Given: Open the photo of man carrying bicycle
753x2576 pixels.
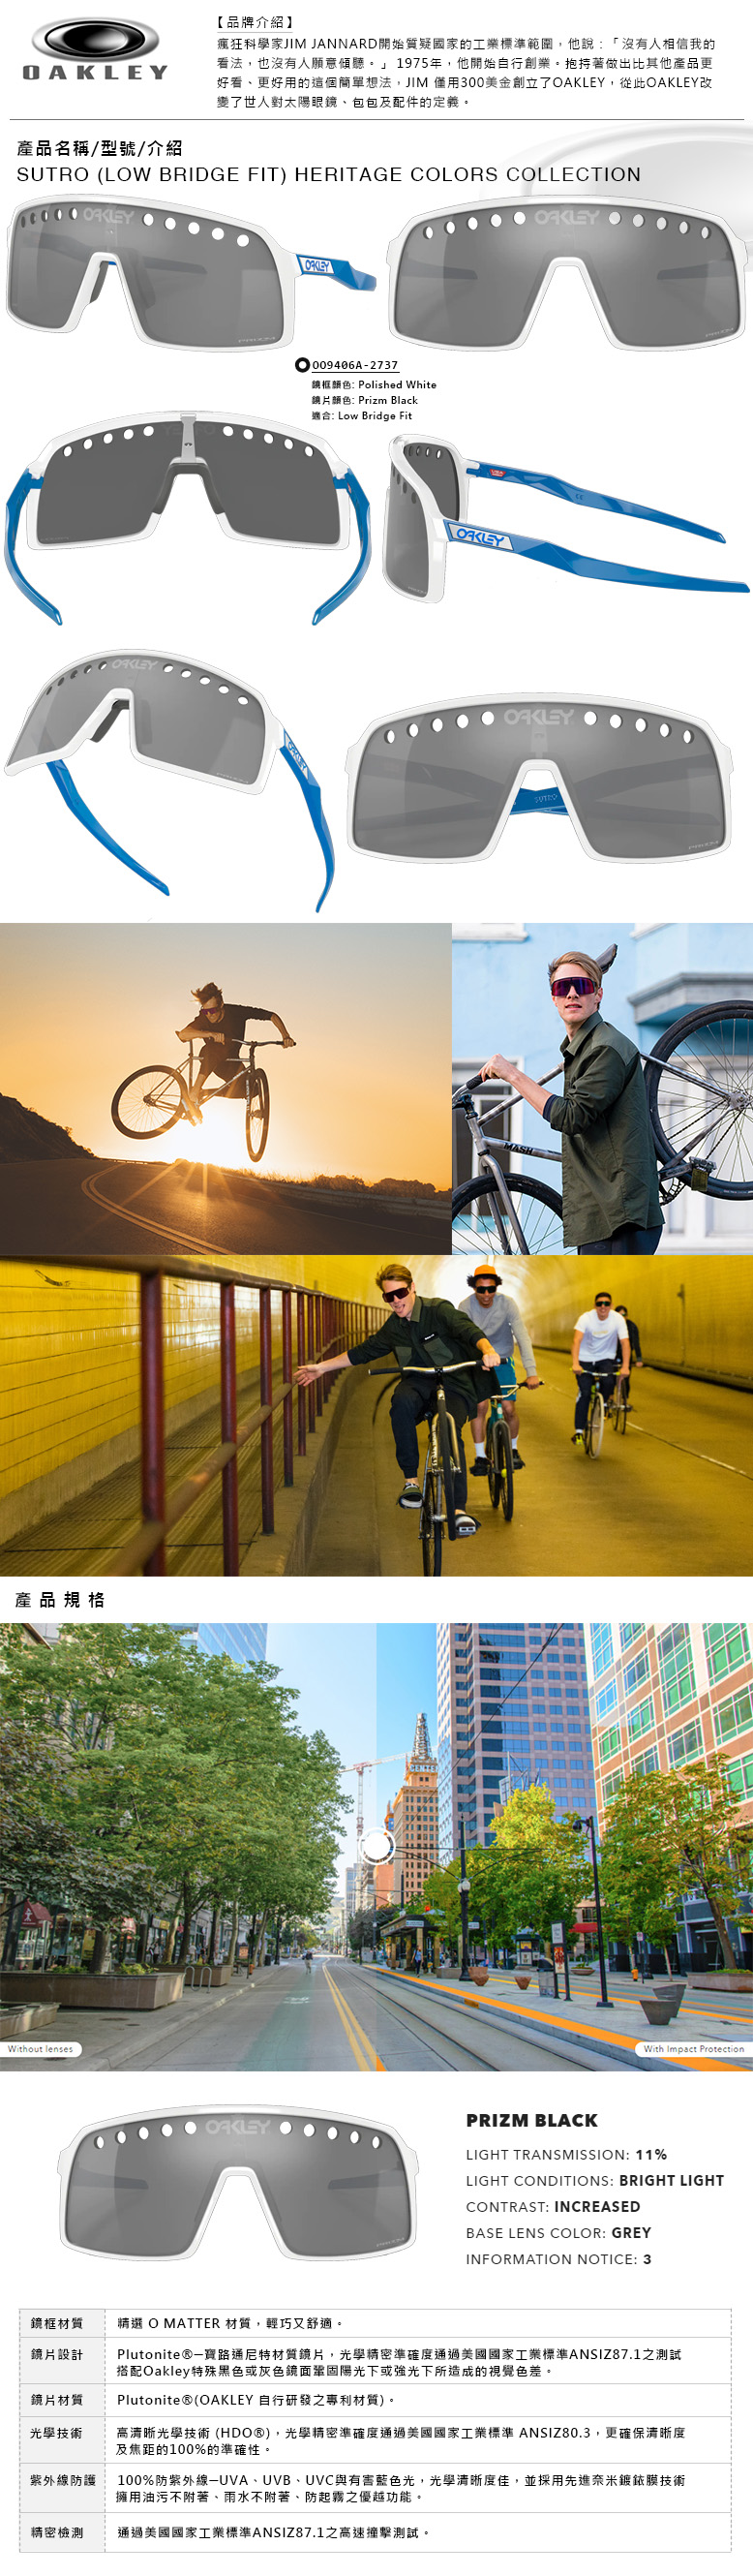Looking at the screenshot, I should point(603,1088).
